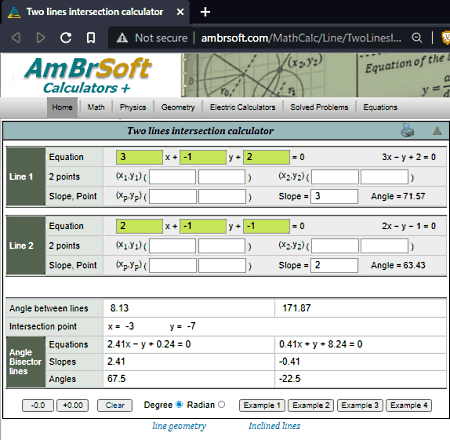This screenshot has height=440, width=450.
Task: Click the +0.00 decimal places button
Action: point(73,405)
